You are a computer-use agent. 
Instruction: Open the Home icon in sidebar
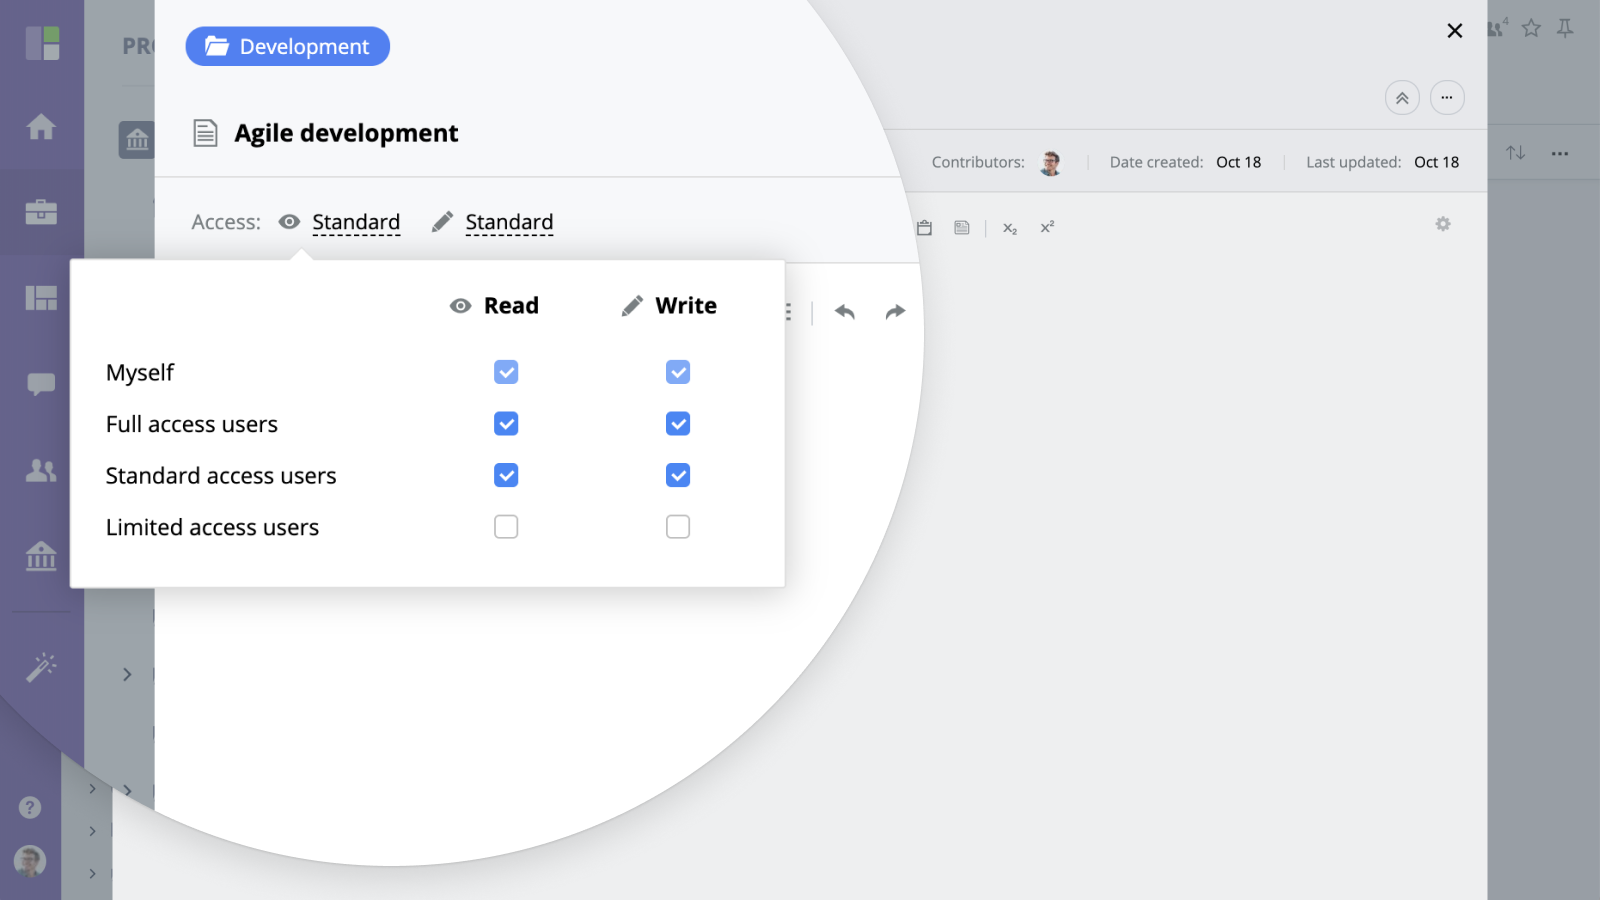(41, 127)
